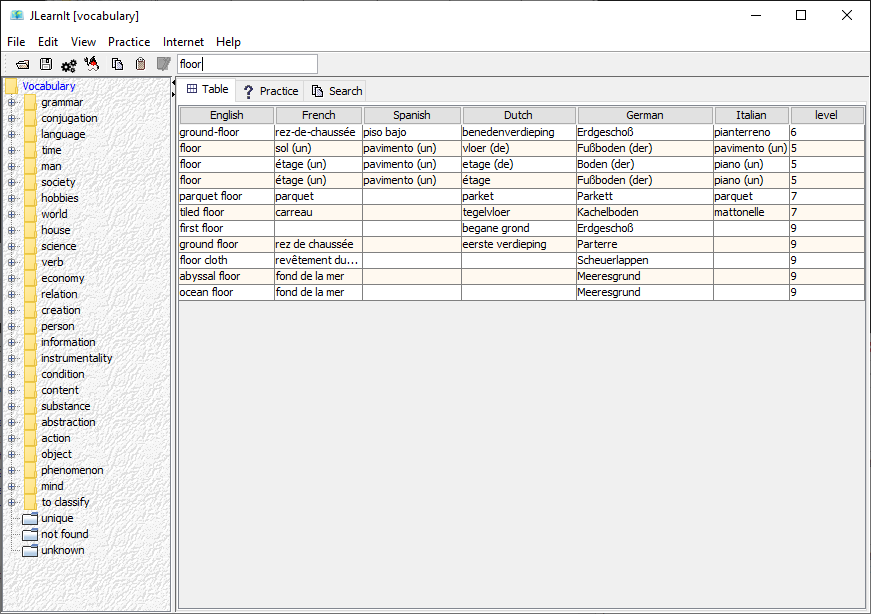Viewport: 871px width, 614px height.
Task: Select the 'unique' category folder icon
Action: pyautogui.click(x=30, y=519)
